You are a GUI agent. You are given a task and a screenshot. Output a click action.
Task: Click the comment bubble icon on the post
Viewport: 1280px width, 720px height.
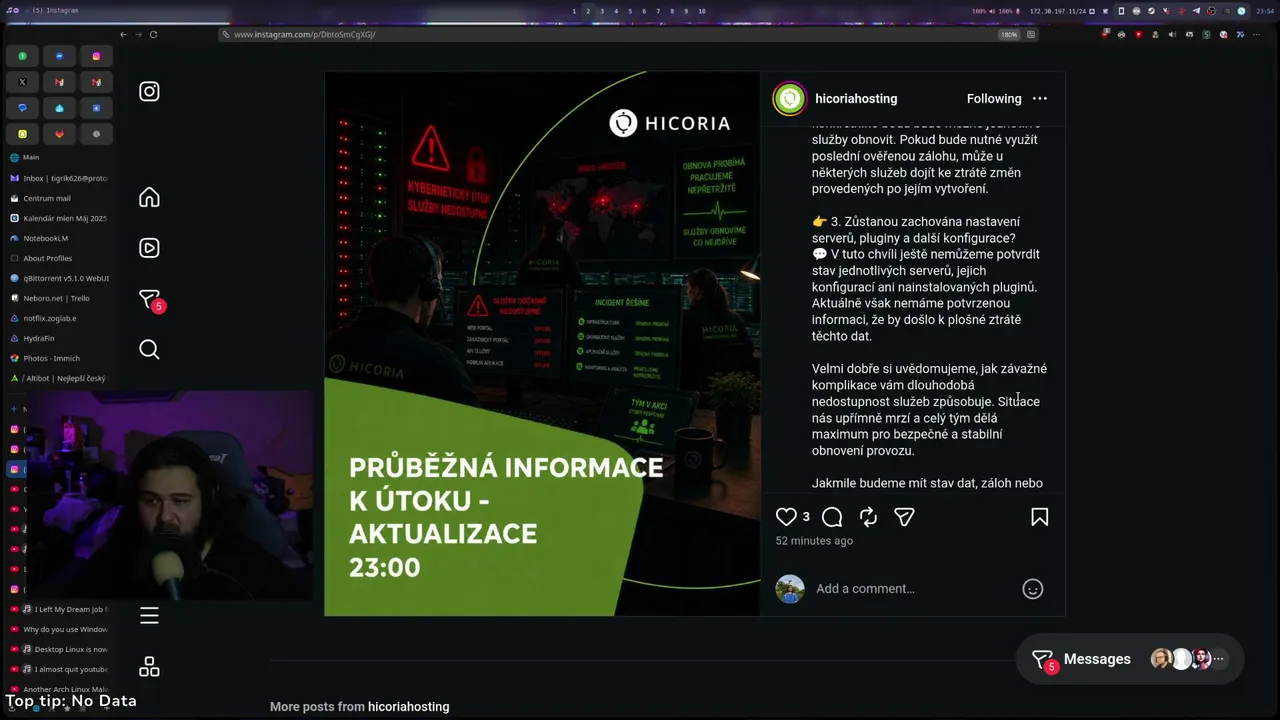(832, 517)
